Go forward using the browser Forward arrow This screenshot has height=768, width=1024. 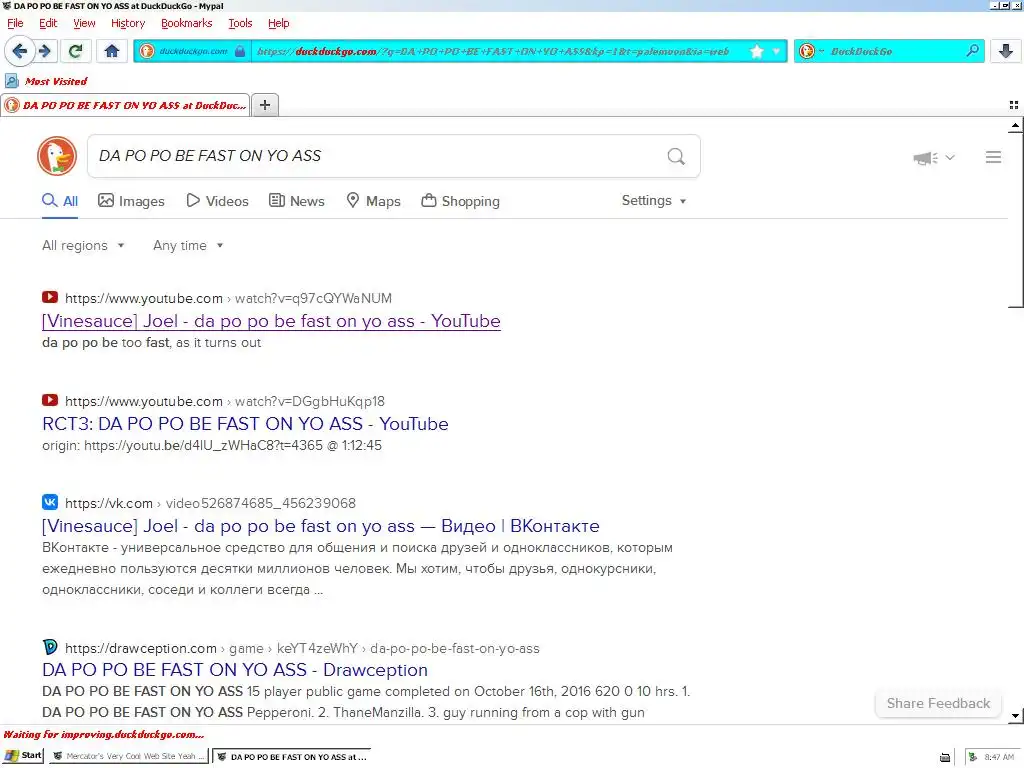(x=44, y=51)
